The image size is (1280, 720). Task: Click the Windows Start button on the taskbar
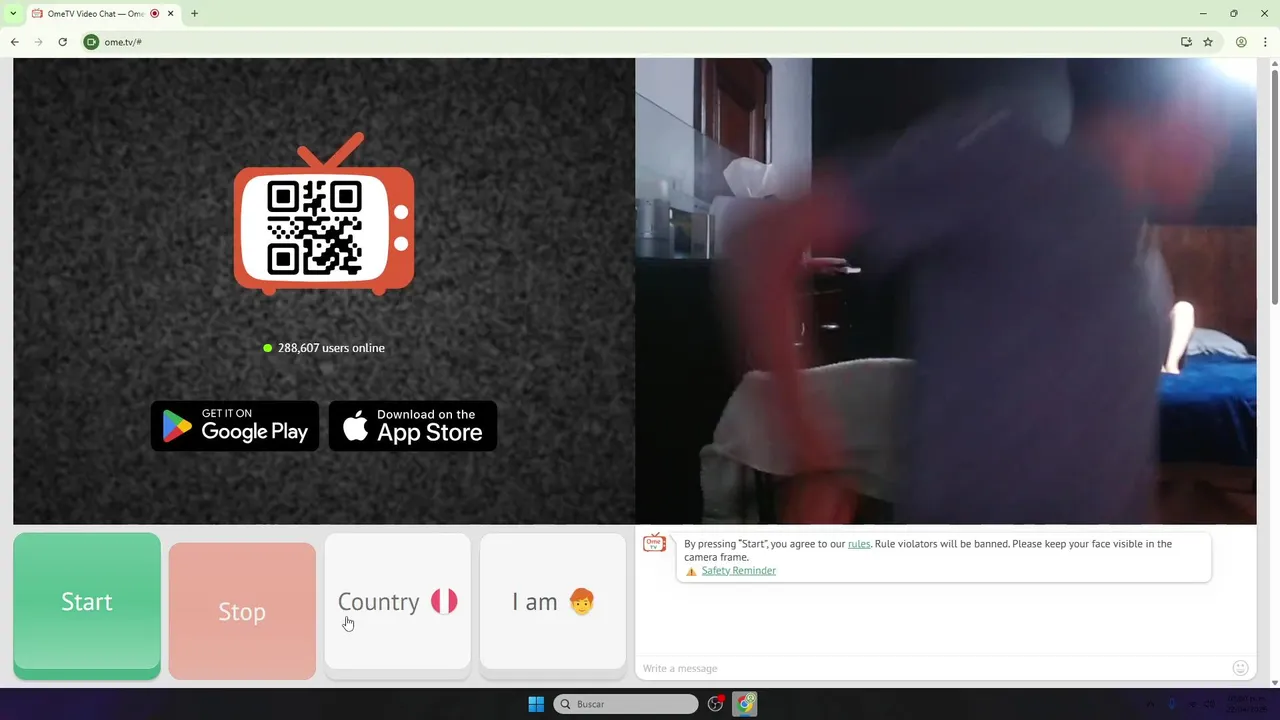pos(536,704)
